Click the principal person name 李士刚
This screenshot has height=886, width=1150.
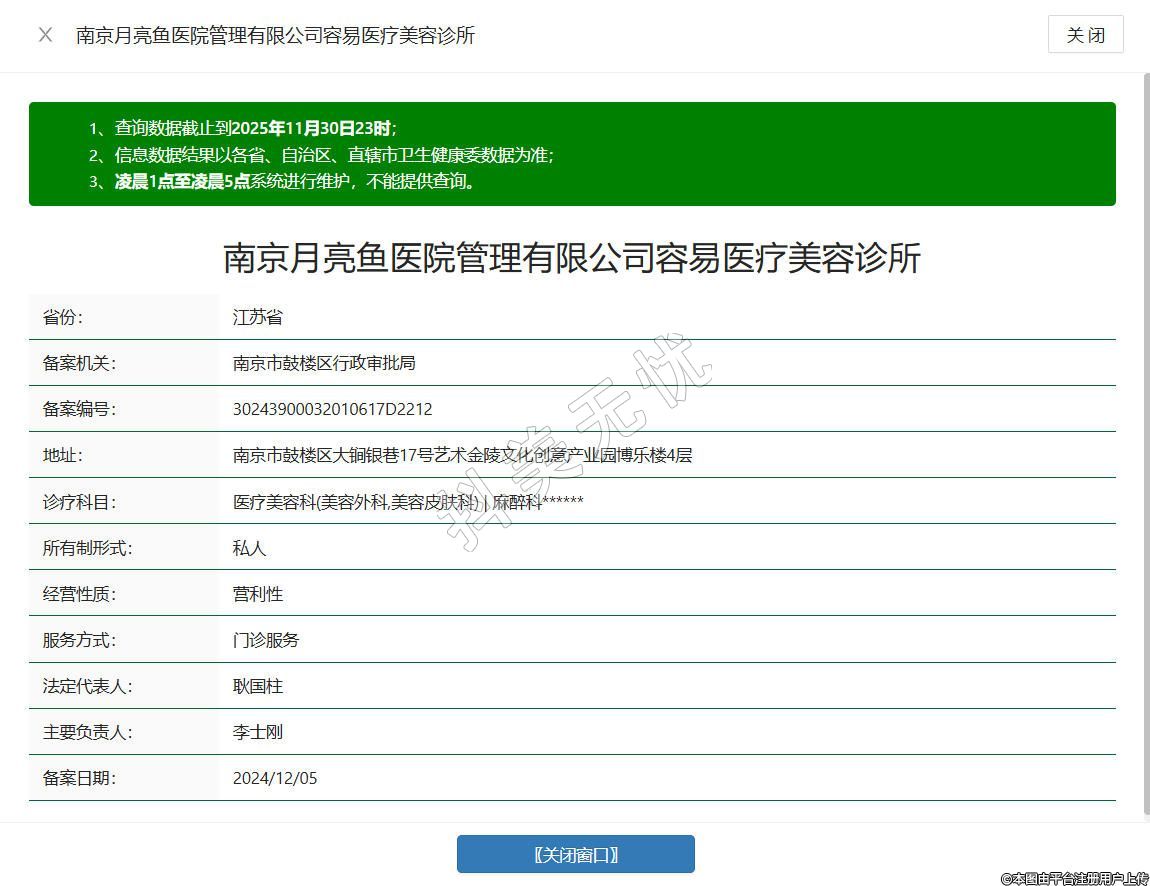click(258, 732)
